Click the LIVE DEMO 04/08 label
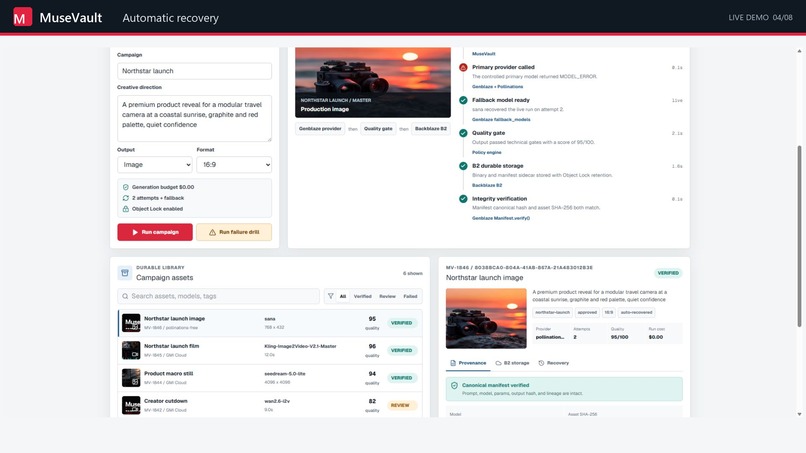Viewport: 806px width, 453px height. 760,17
